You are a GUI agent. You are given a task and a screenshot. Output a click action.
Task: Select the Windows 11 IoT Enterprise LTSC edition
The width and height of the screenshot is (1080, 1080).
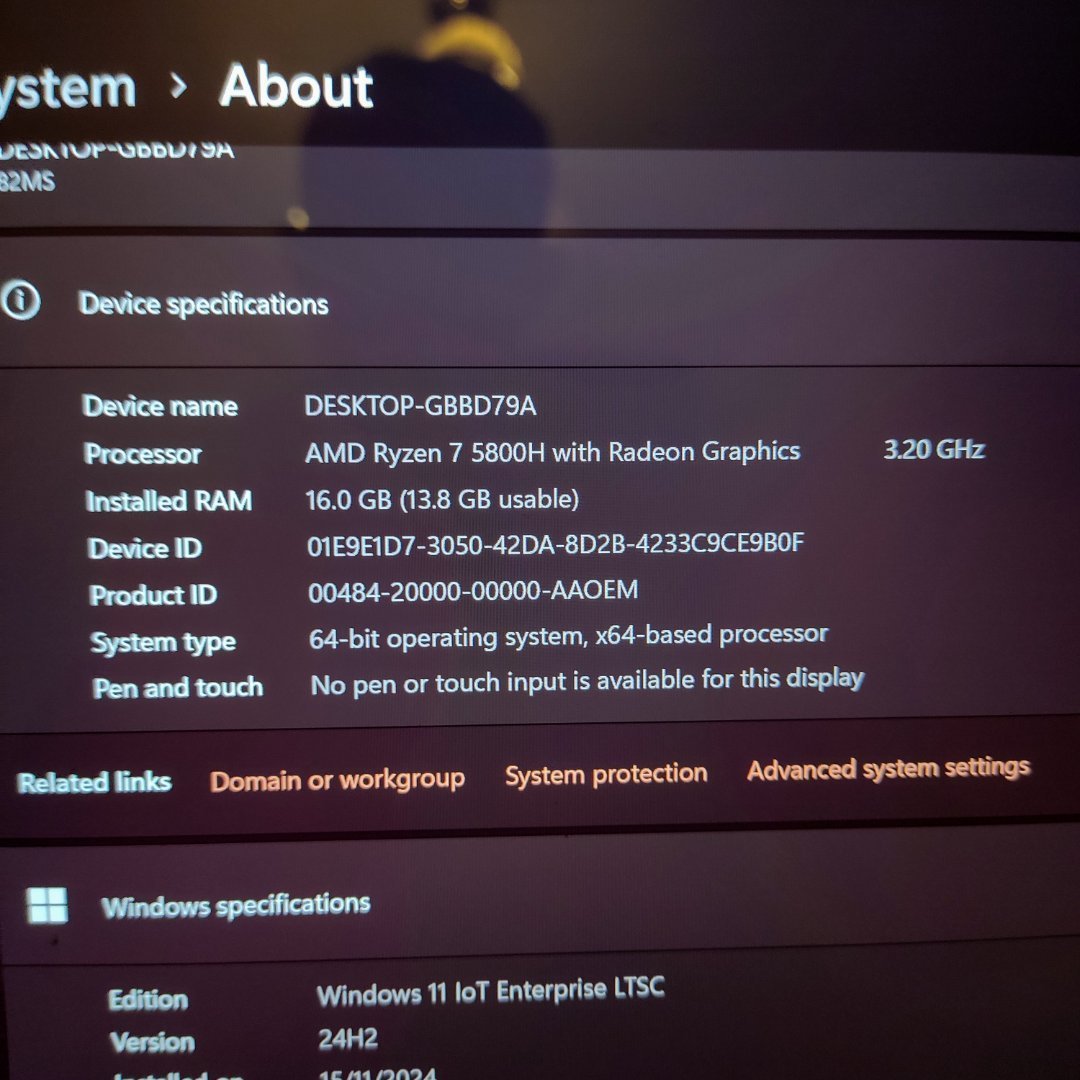pyautogui.click(x=490, y=992)
